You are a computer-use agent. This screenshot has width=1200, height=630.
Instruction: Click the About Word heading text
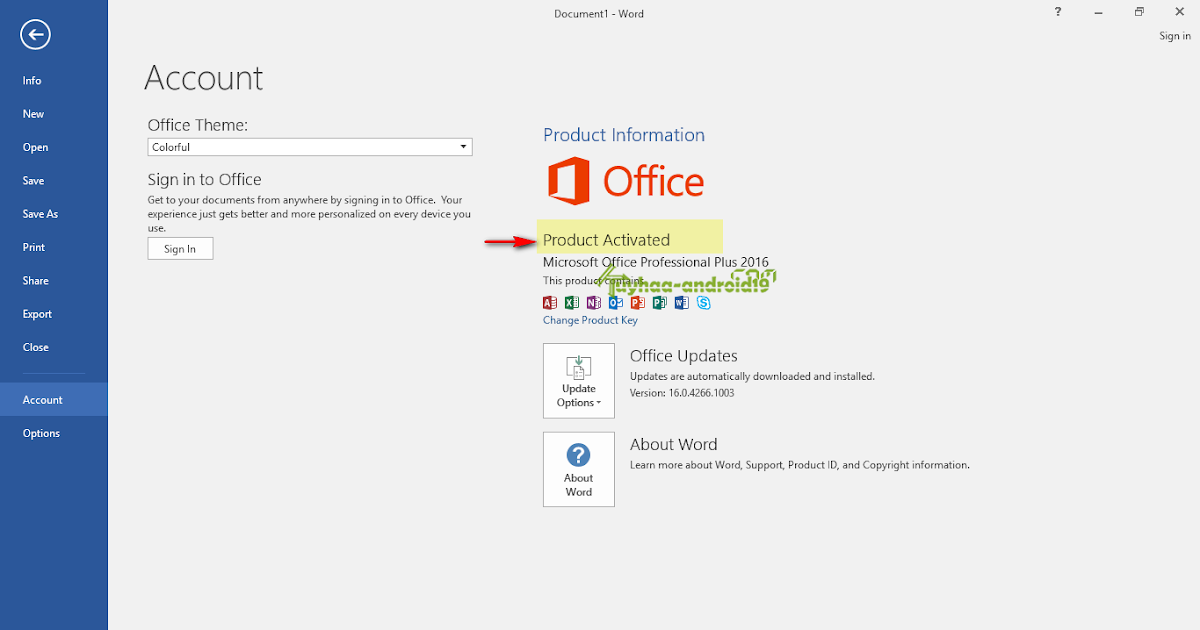[674, 444]
